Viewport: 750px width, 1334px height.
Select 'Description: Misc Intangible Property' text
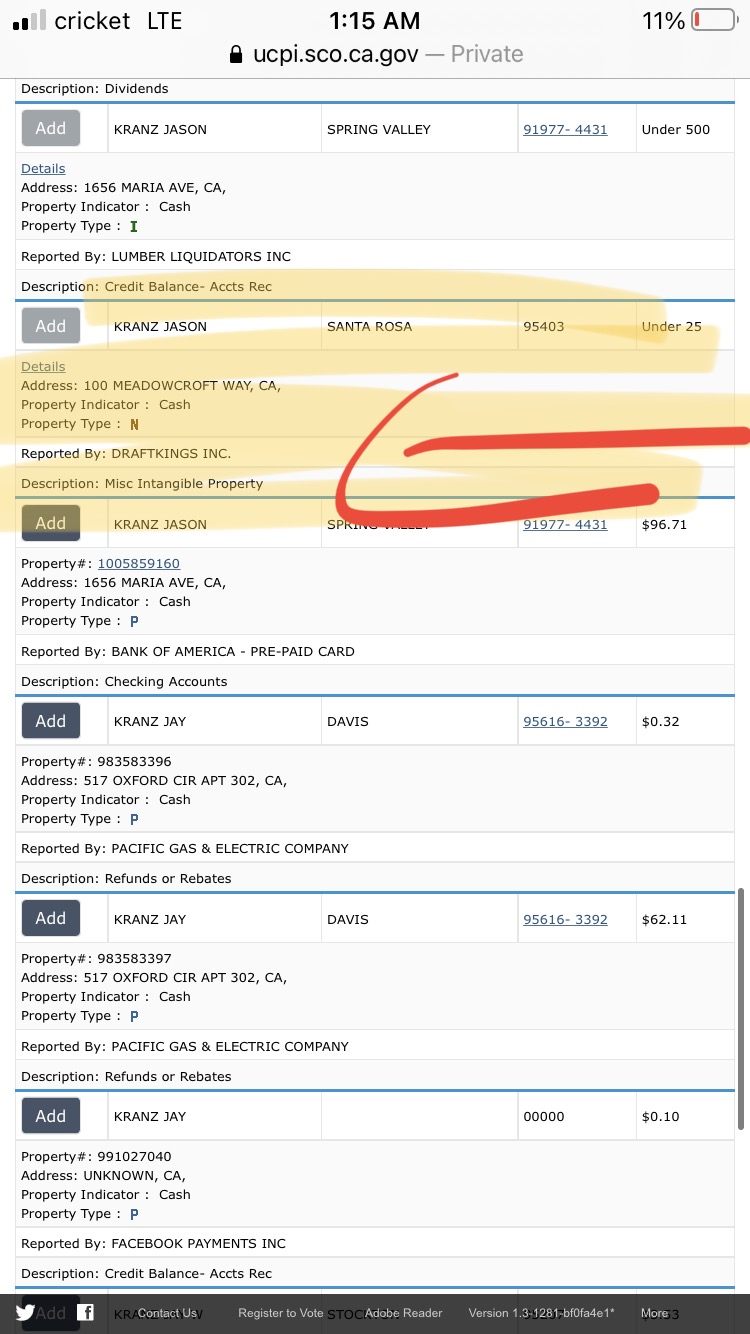coord(142,483)
